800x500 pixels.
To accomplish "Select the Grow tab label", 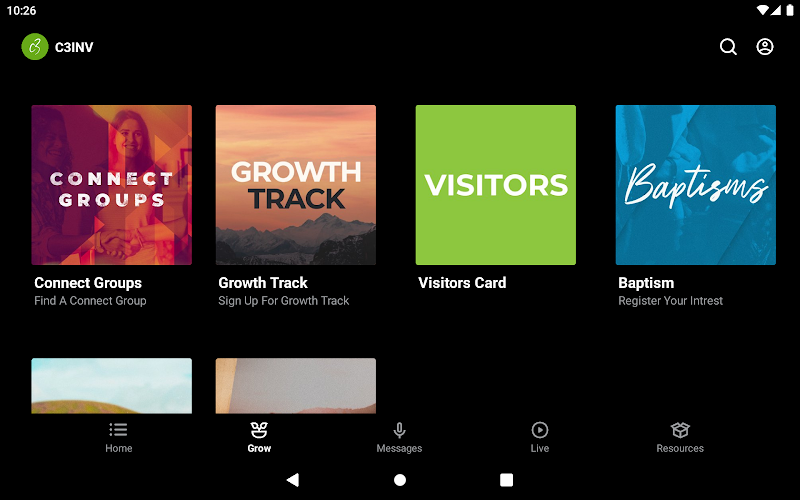I will tap(259, 448).
